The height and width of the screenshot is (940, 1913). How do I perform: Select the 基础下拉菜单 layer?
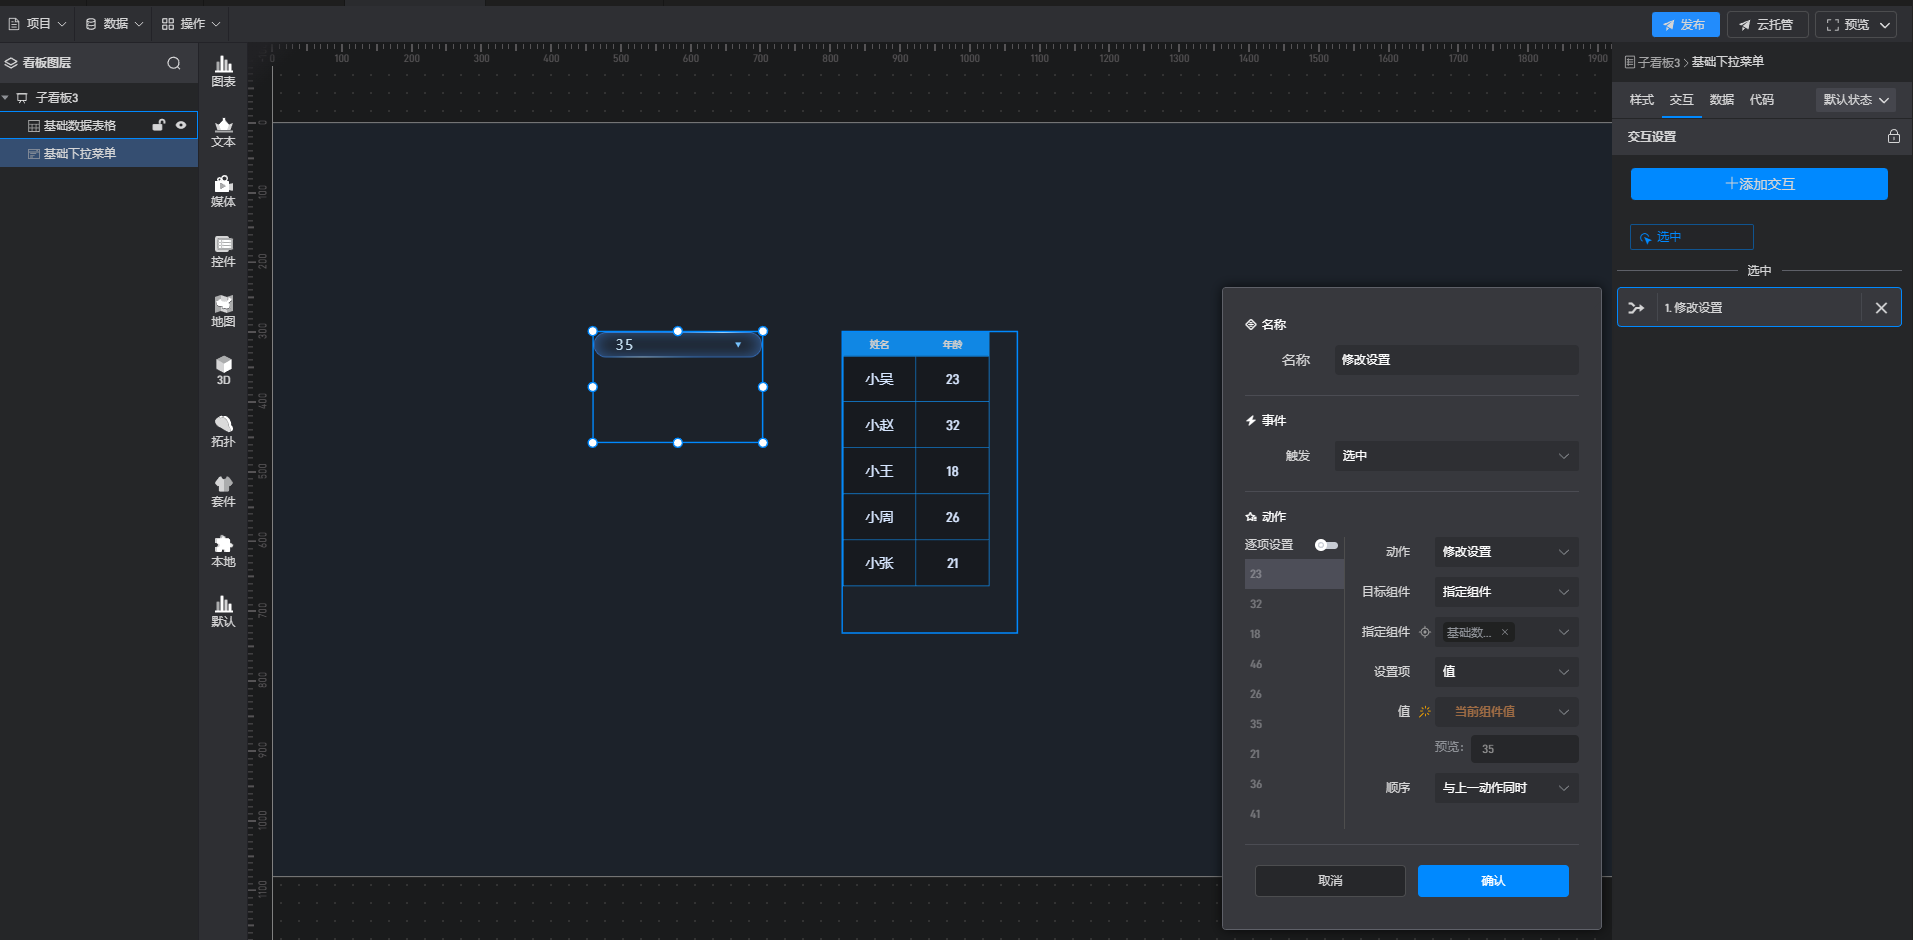tap(99, 153)
